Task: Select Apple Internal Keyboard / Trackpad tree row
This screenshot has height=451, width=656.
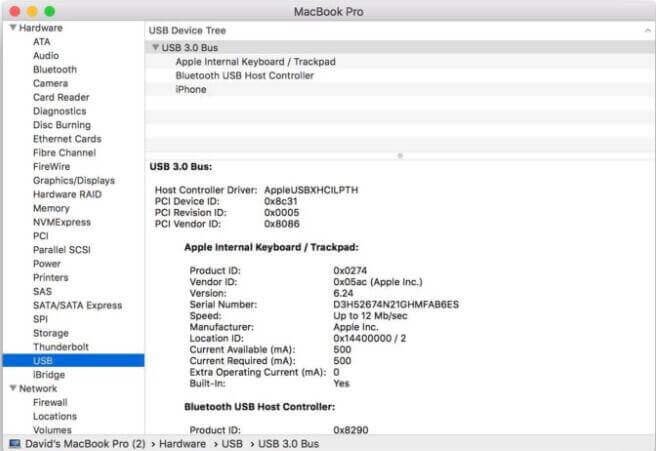Action: click(x=400, y=62)
